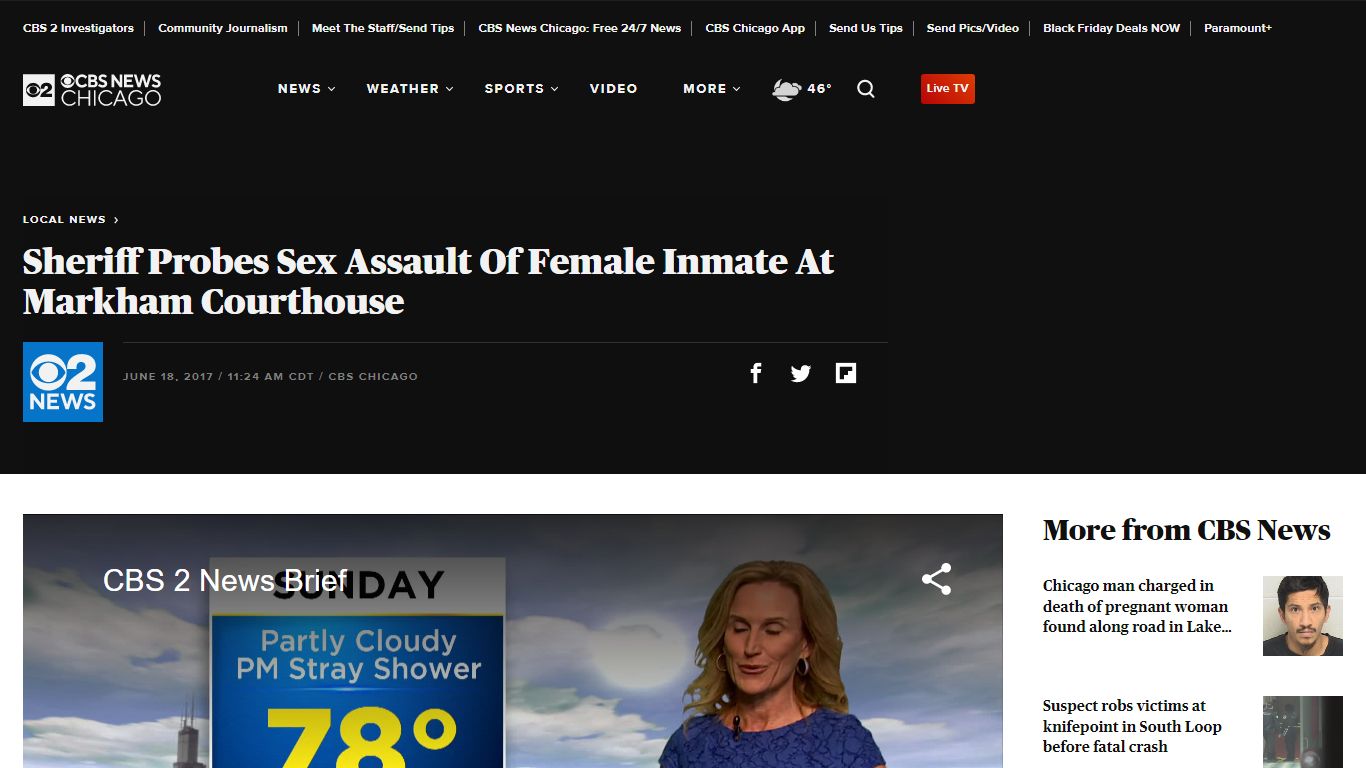Screen dimensions: 1366x768
Task: Open Black Friday Deals NOW link
Action: pyautogui.click(x=1112, y=28)
